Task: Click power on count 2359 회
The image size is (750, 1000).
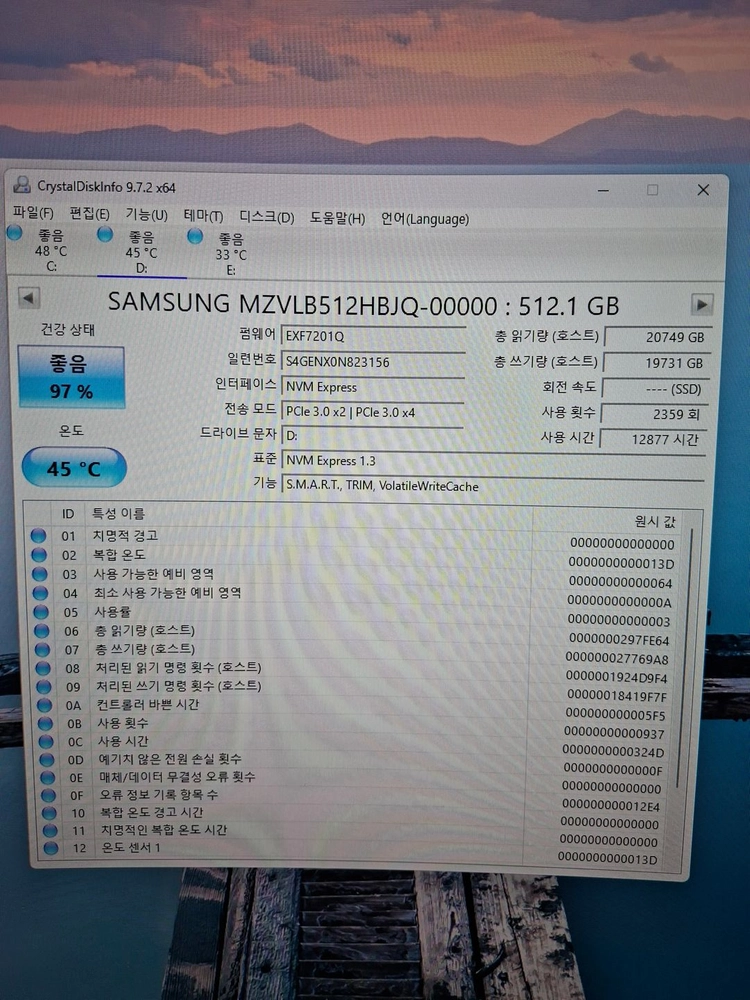Action: [x=654, y=414]
